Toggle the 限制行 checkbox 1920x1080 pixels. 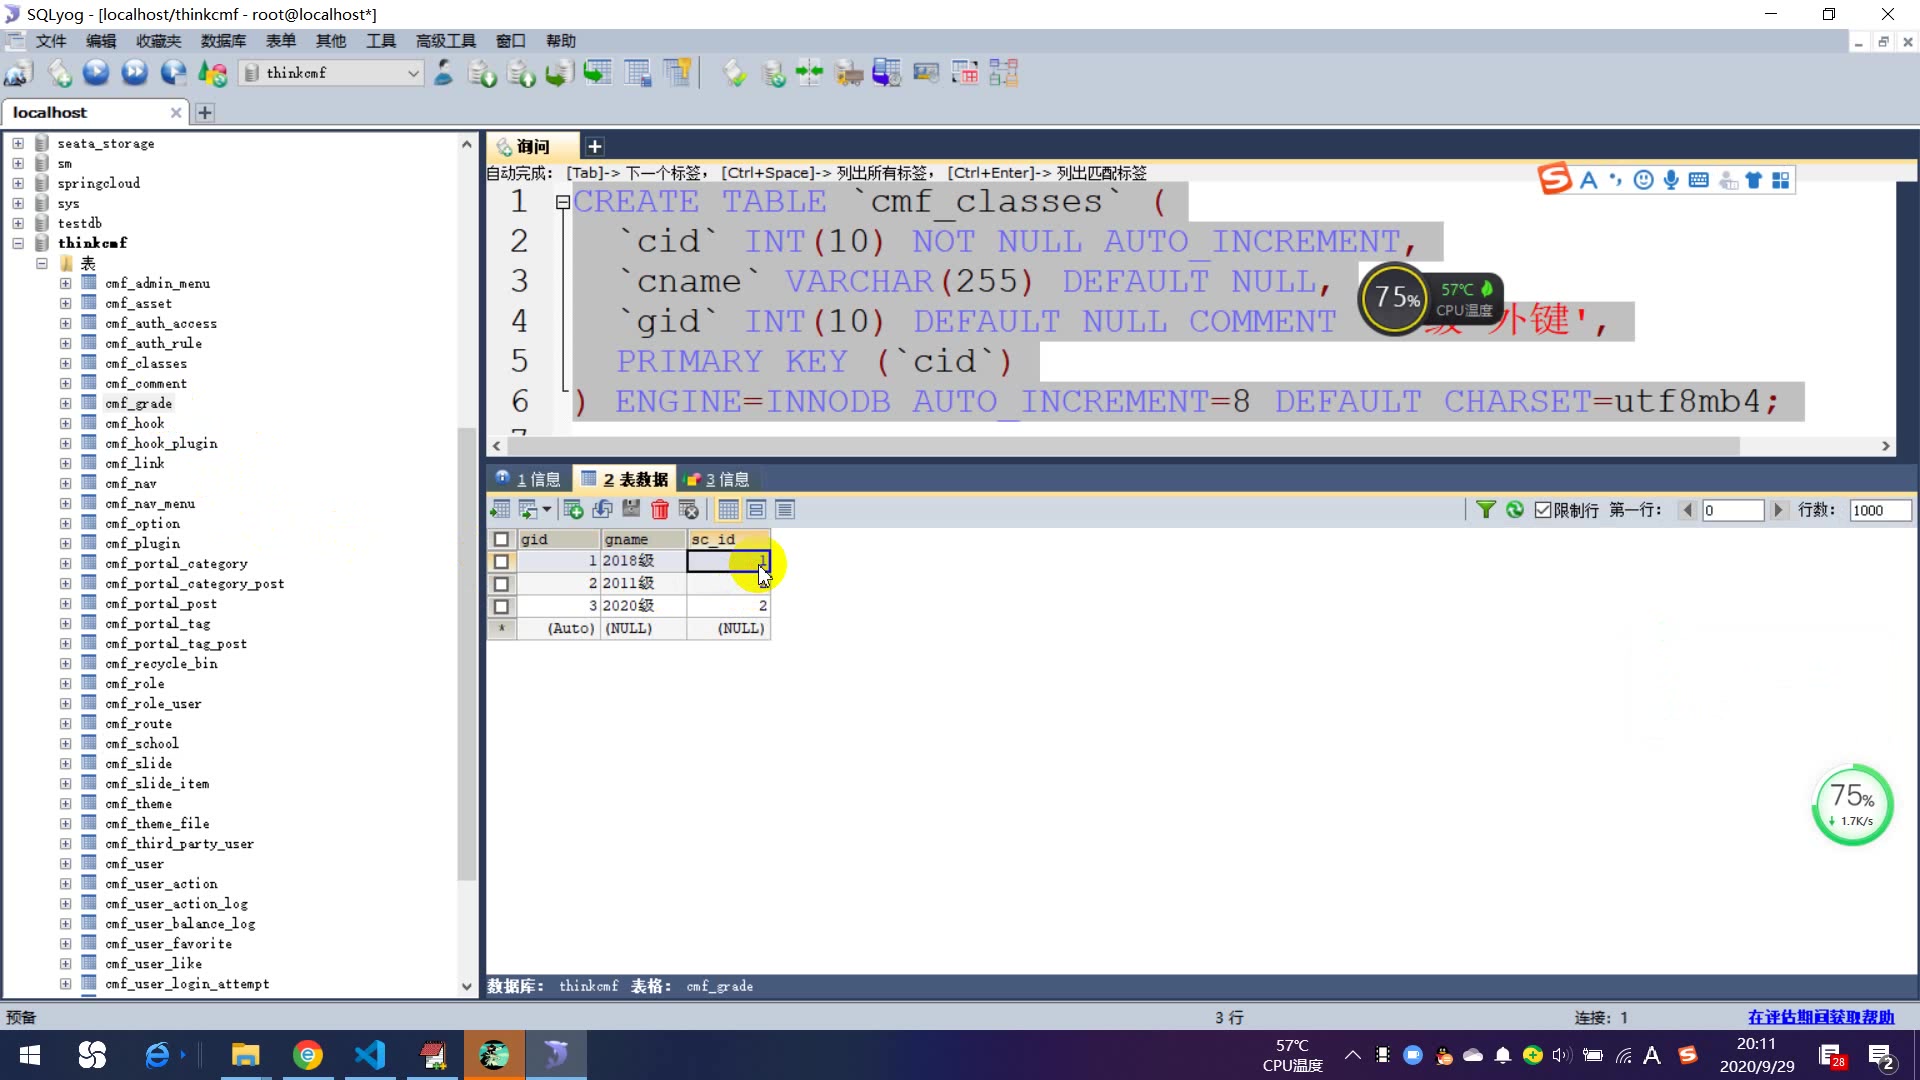click(1543, 510)
